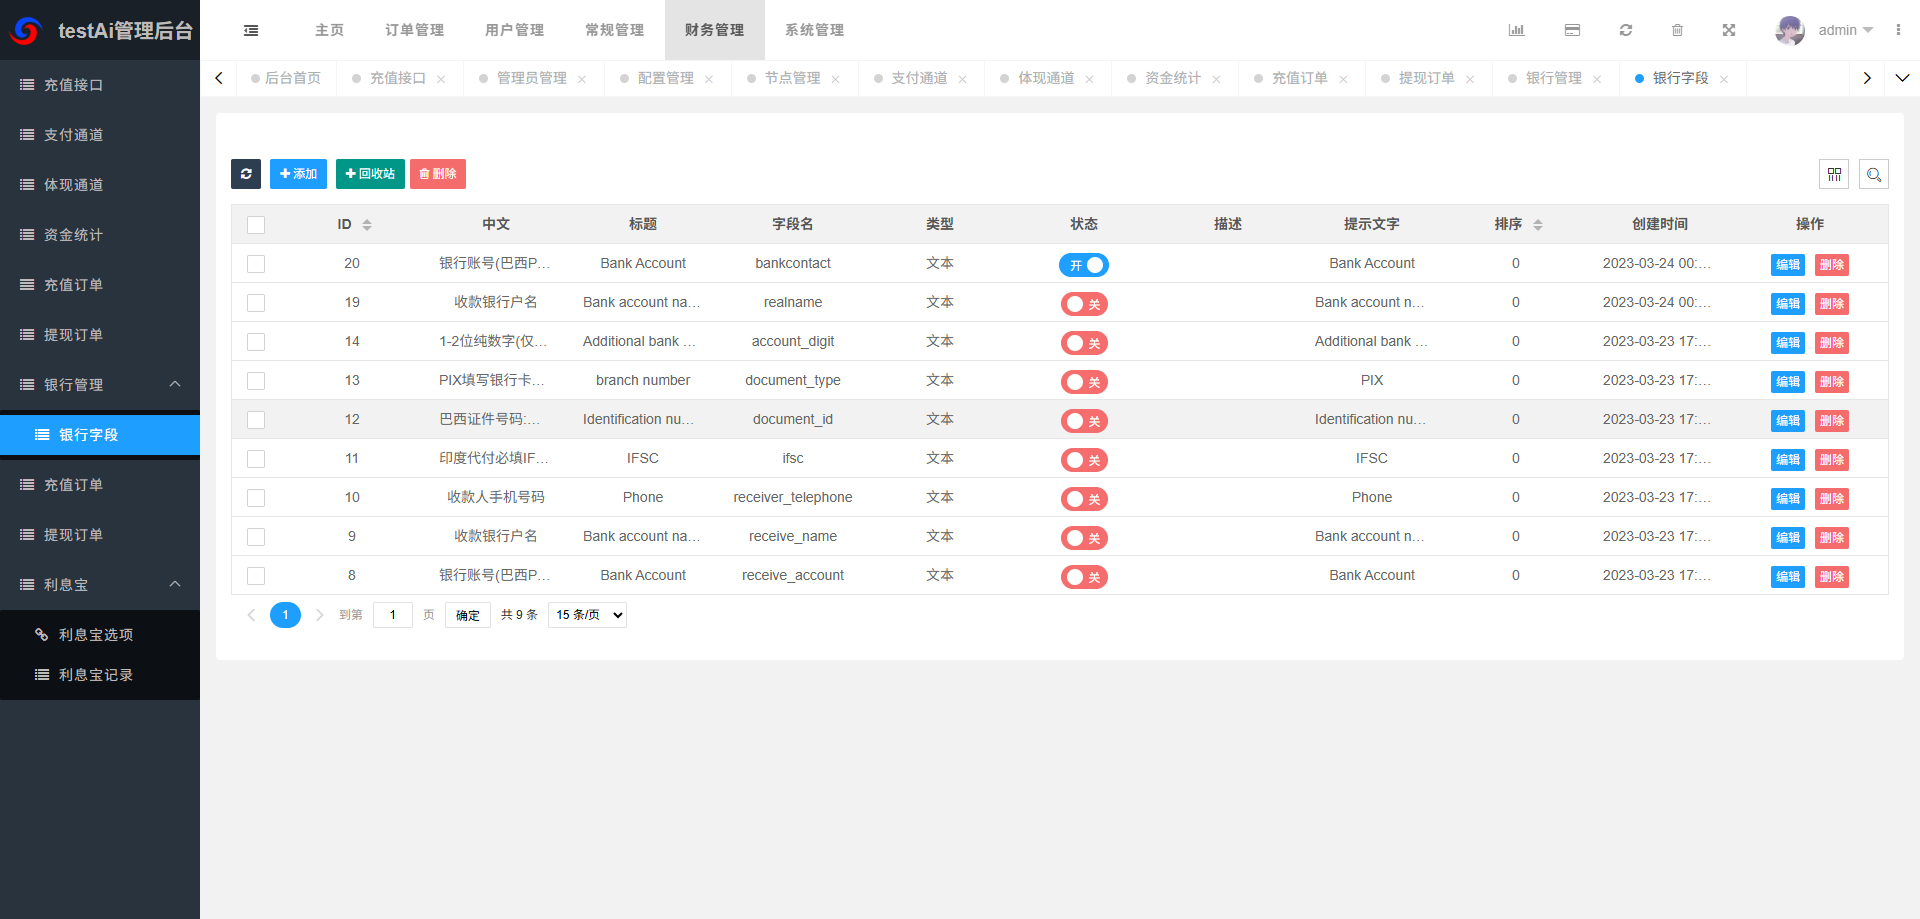Click the column display settings icon above the table

coord(1835,173)
